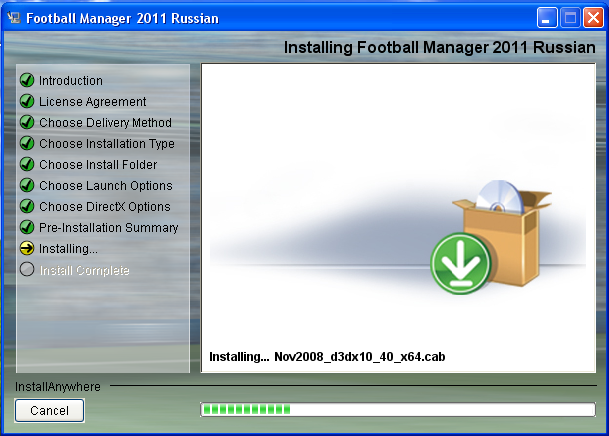Screen dimensions: 609x436
Task: Click the InstallAnywhere label
Action: [x=58, y=387]
